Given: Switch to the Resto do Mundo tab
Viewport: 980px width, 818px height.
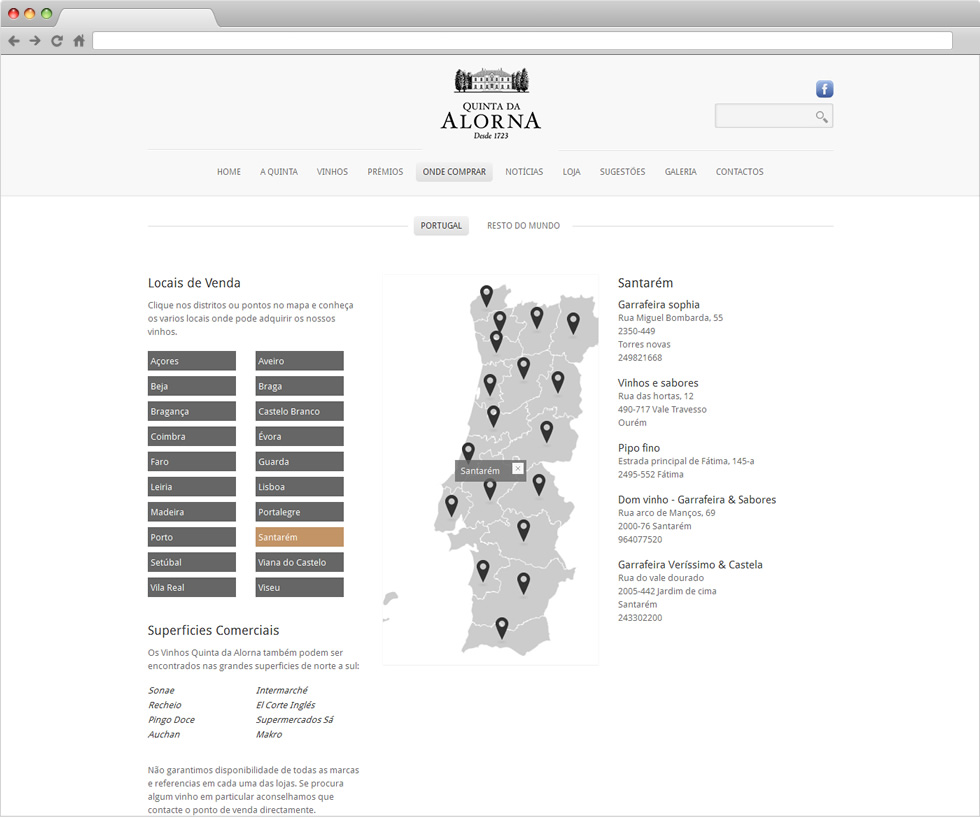Looking at the screenshot, I should (523, 226).
